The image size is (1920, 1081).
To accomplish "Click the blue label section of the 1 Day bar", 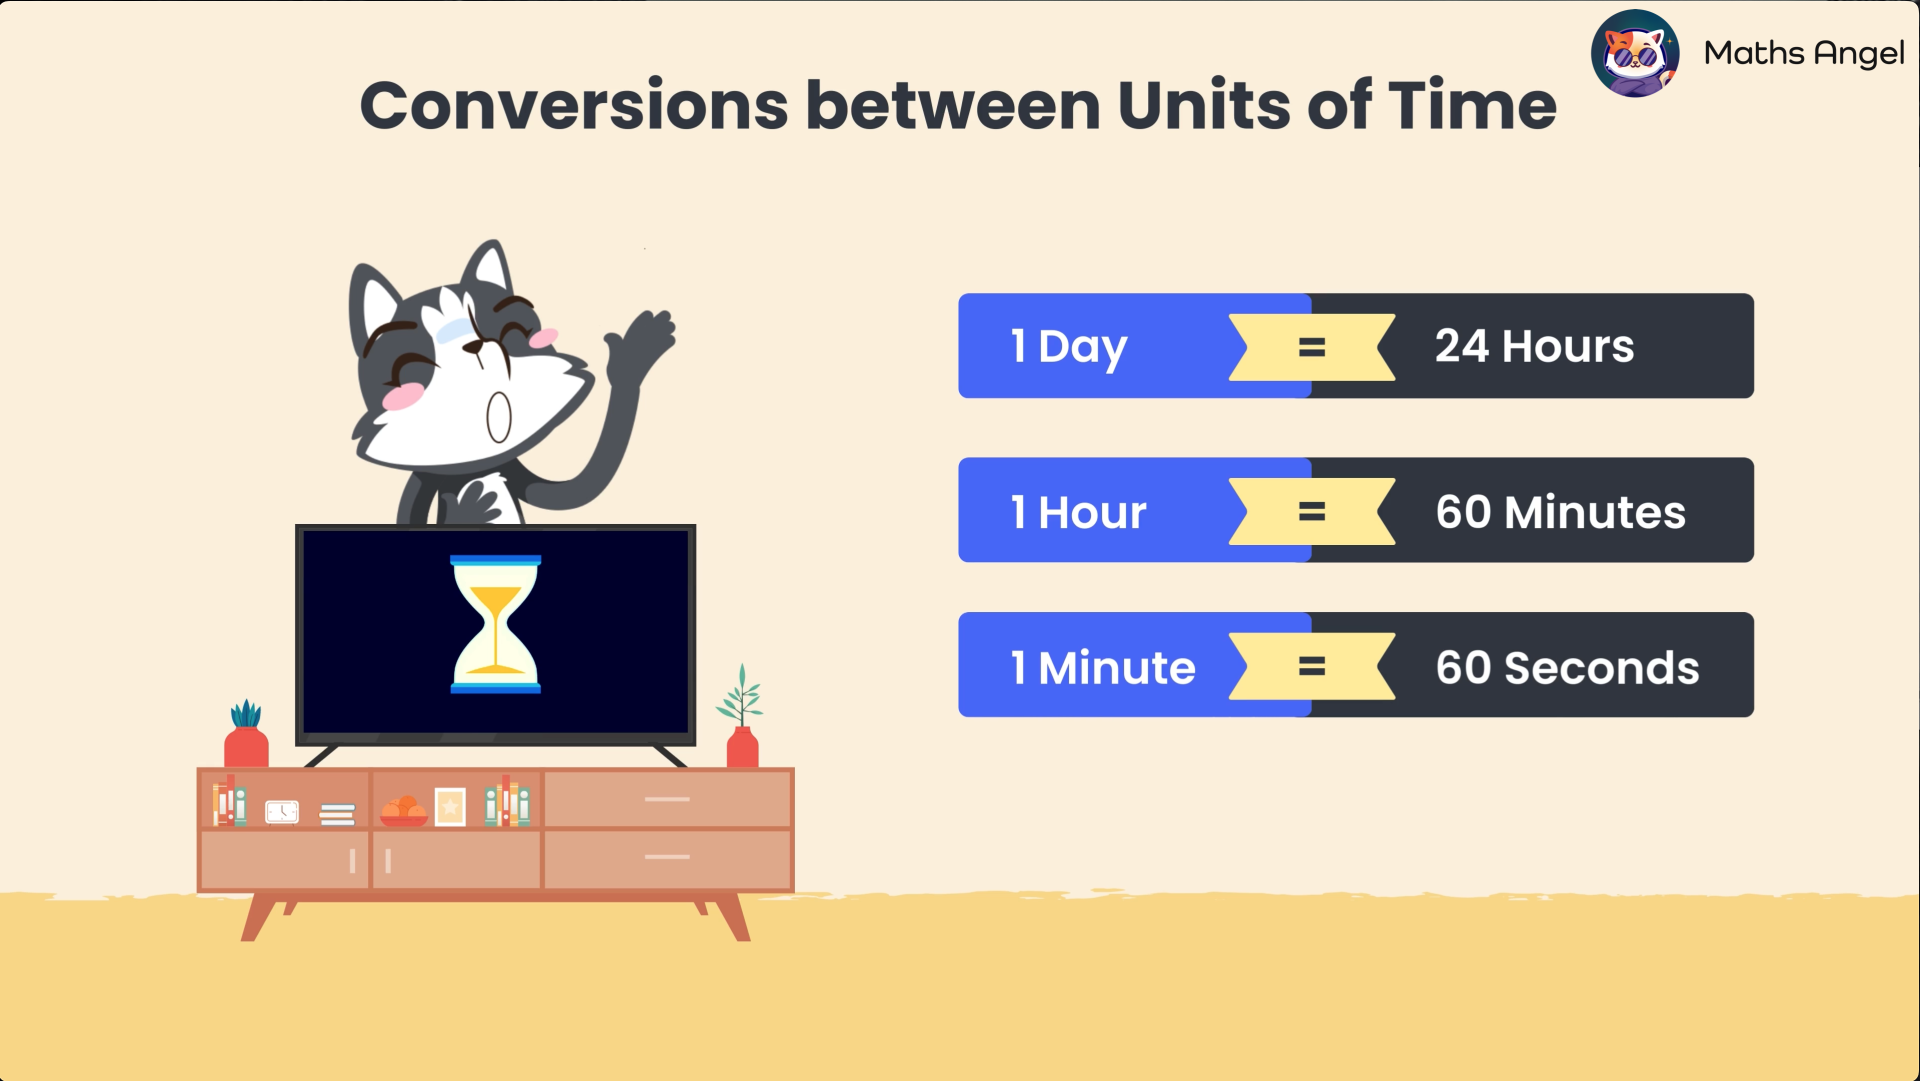I will pyautogui.click(x=1069, y=345).
